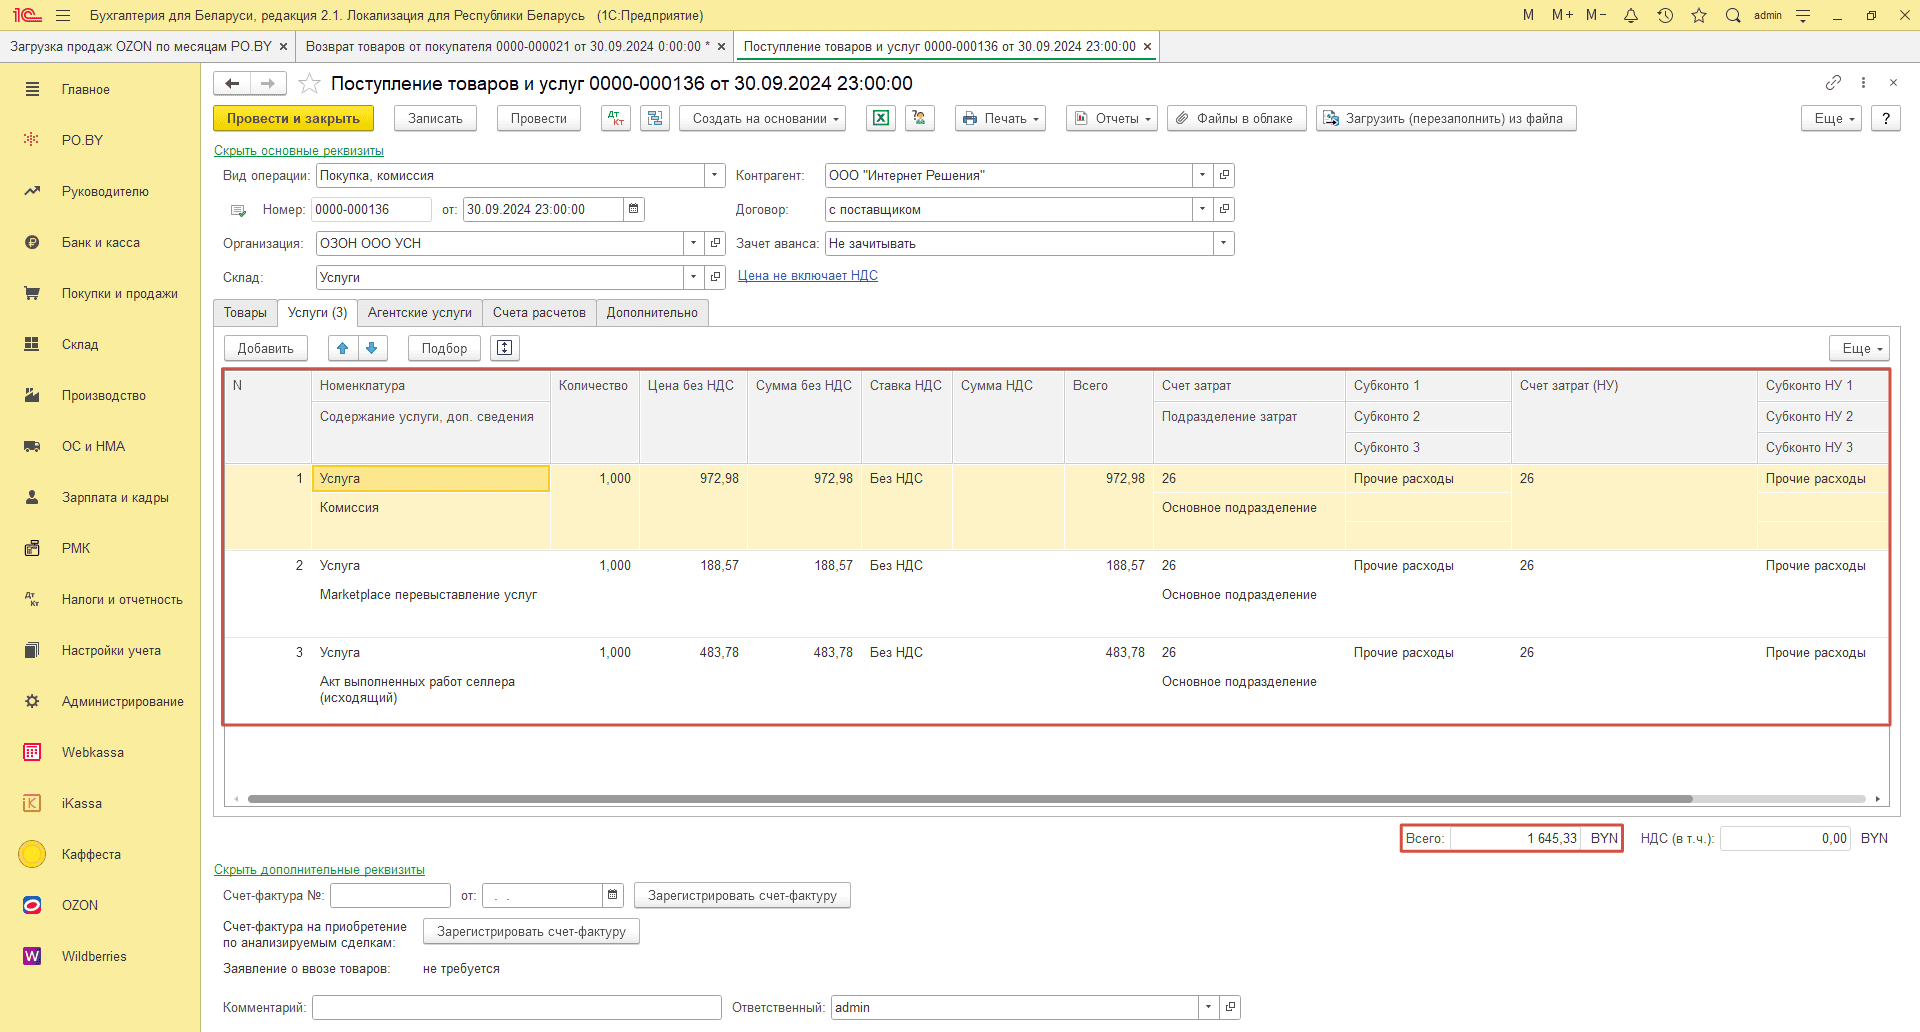Image resolution: width=1920 pixels, height=1032 pixels.
Task: Click Скрыть основные реквизиты link
Action: point(299,150)
